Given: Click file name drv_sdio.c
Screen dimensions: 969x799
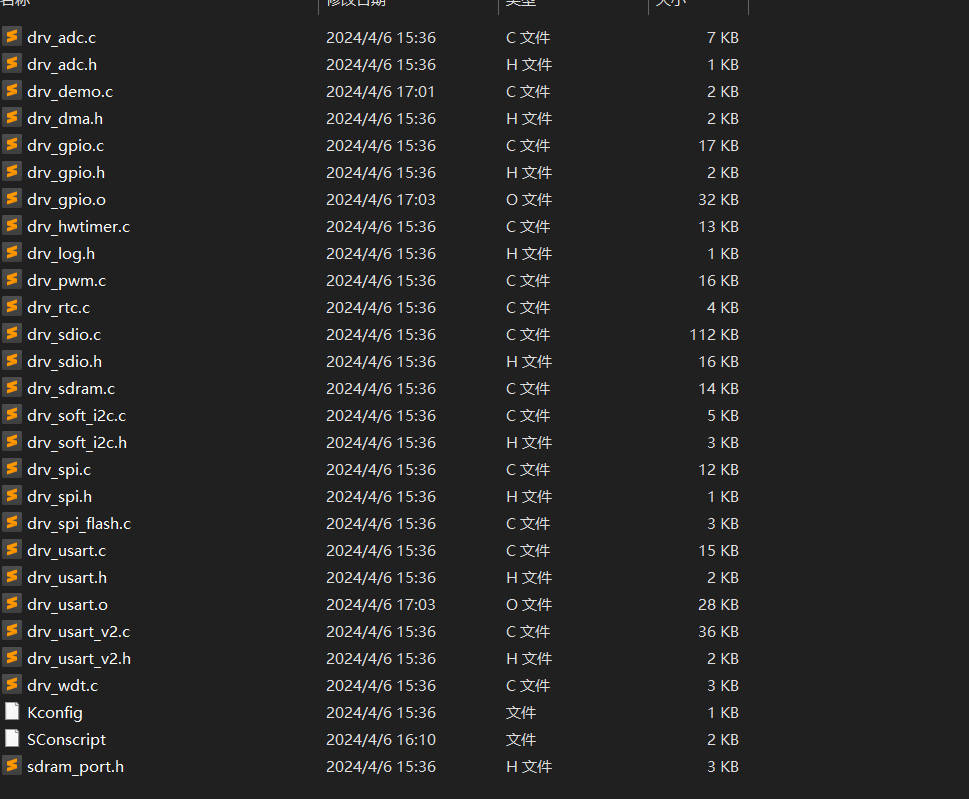Looking at the screenshot, I should 64,334.
